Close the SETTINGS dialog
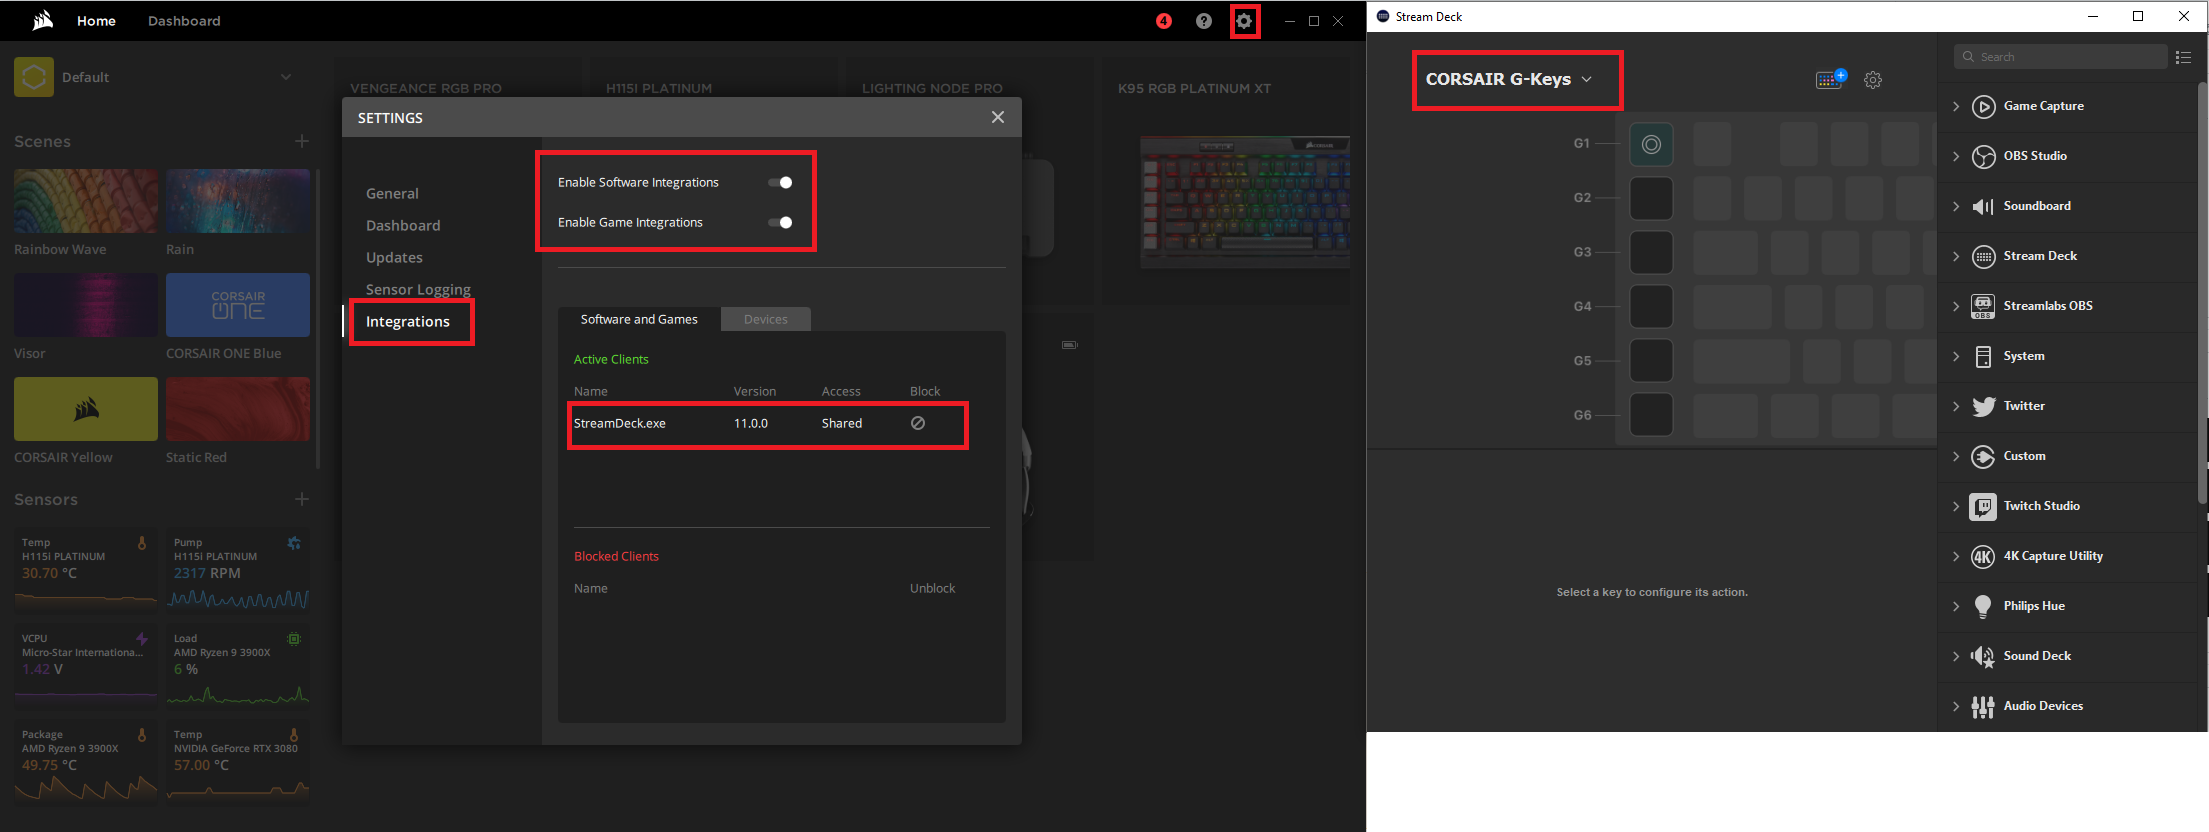 pyautogui.click(x=998, y=117)
